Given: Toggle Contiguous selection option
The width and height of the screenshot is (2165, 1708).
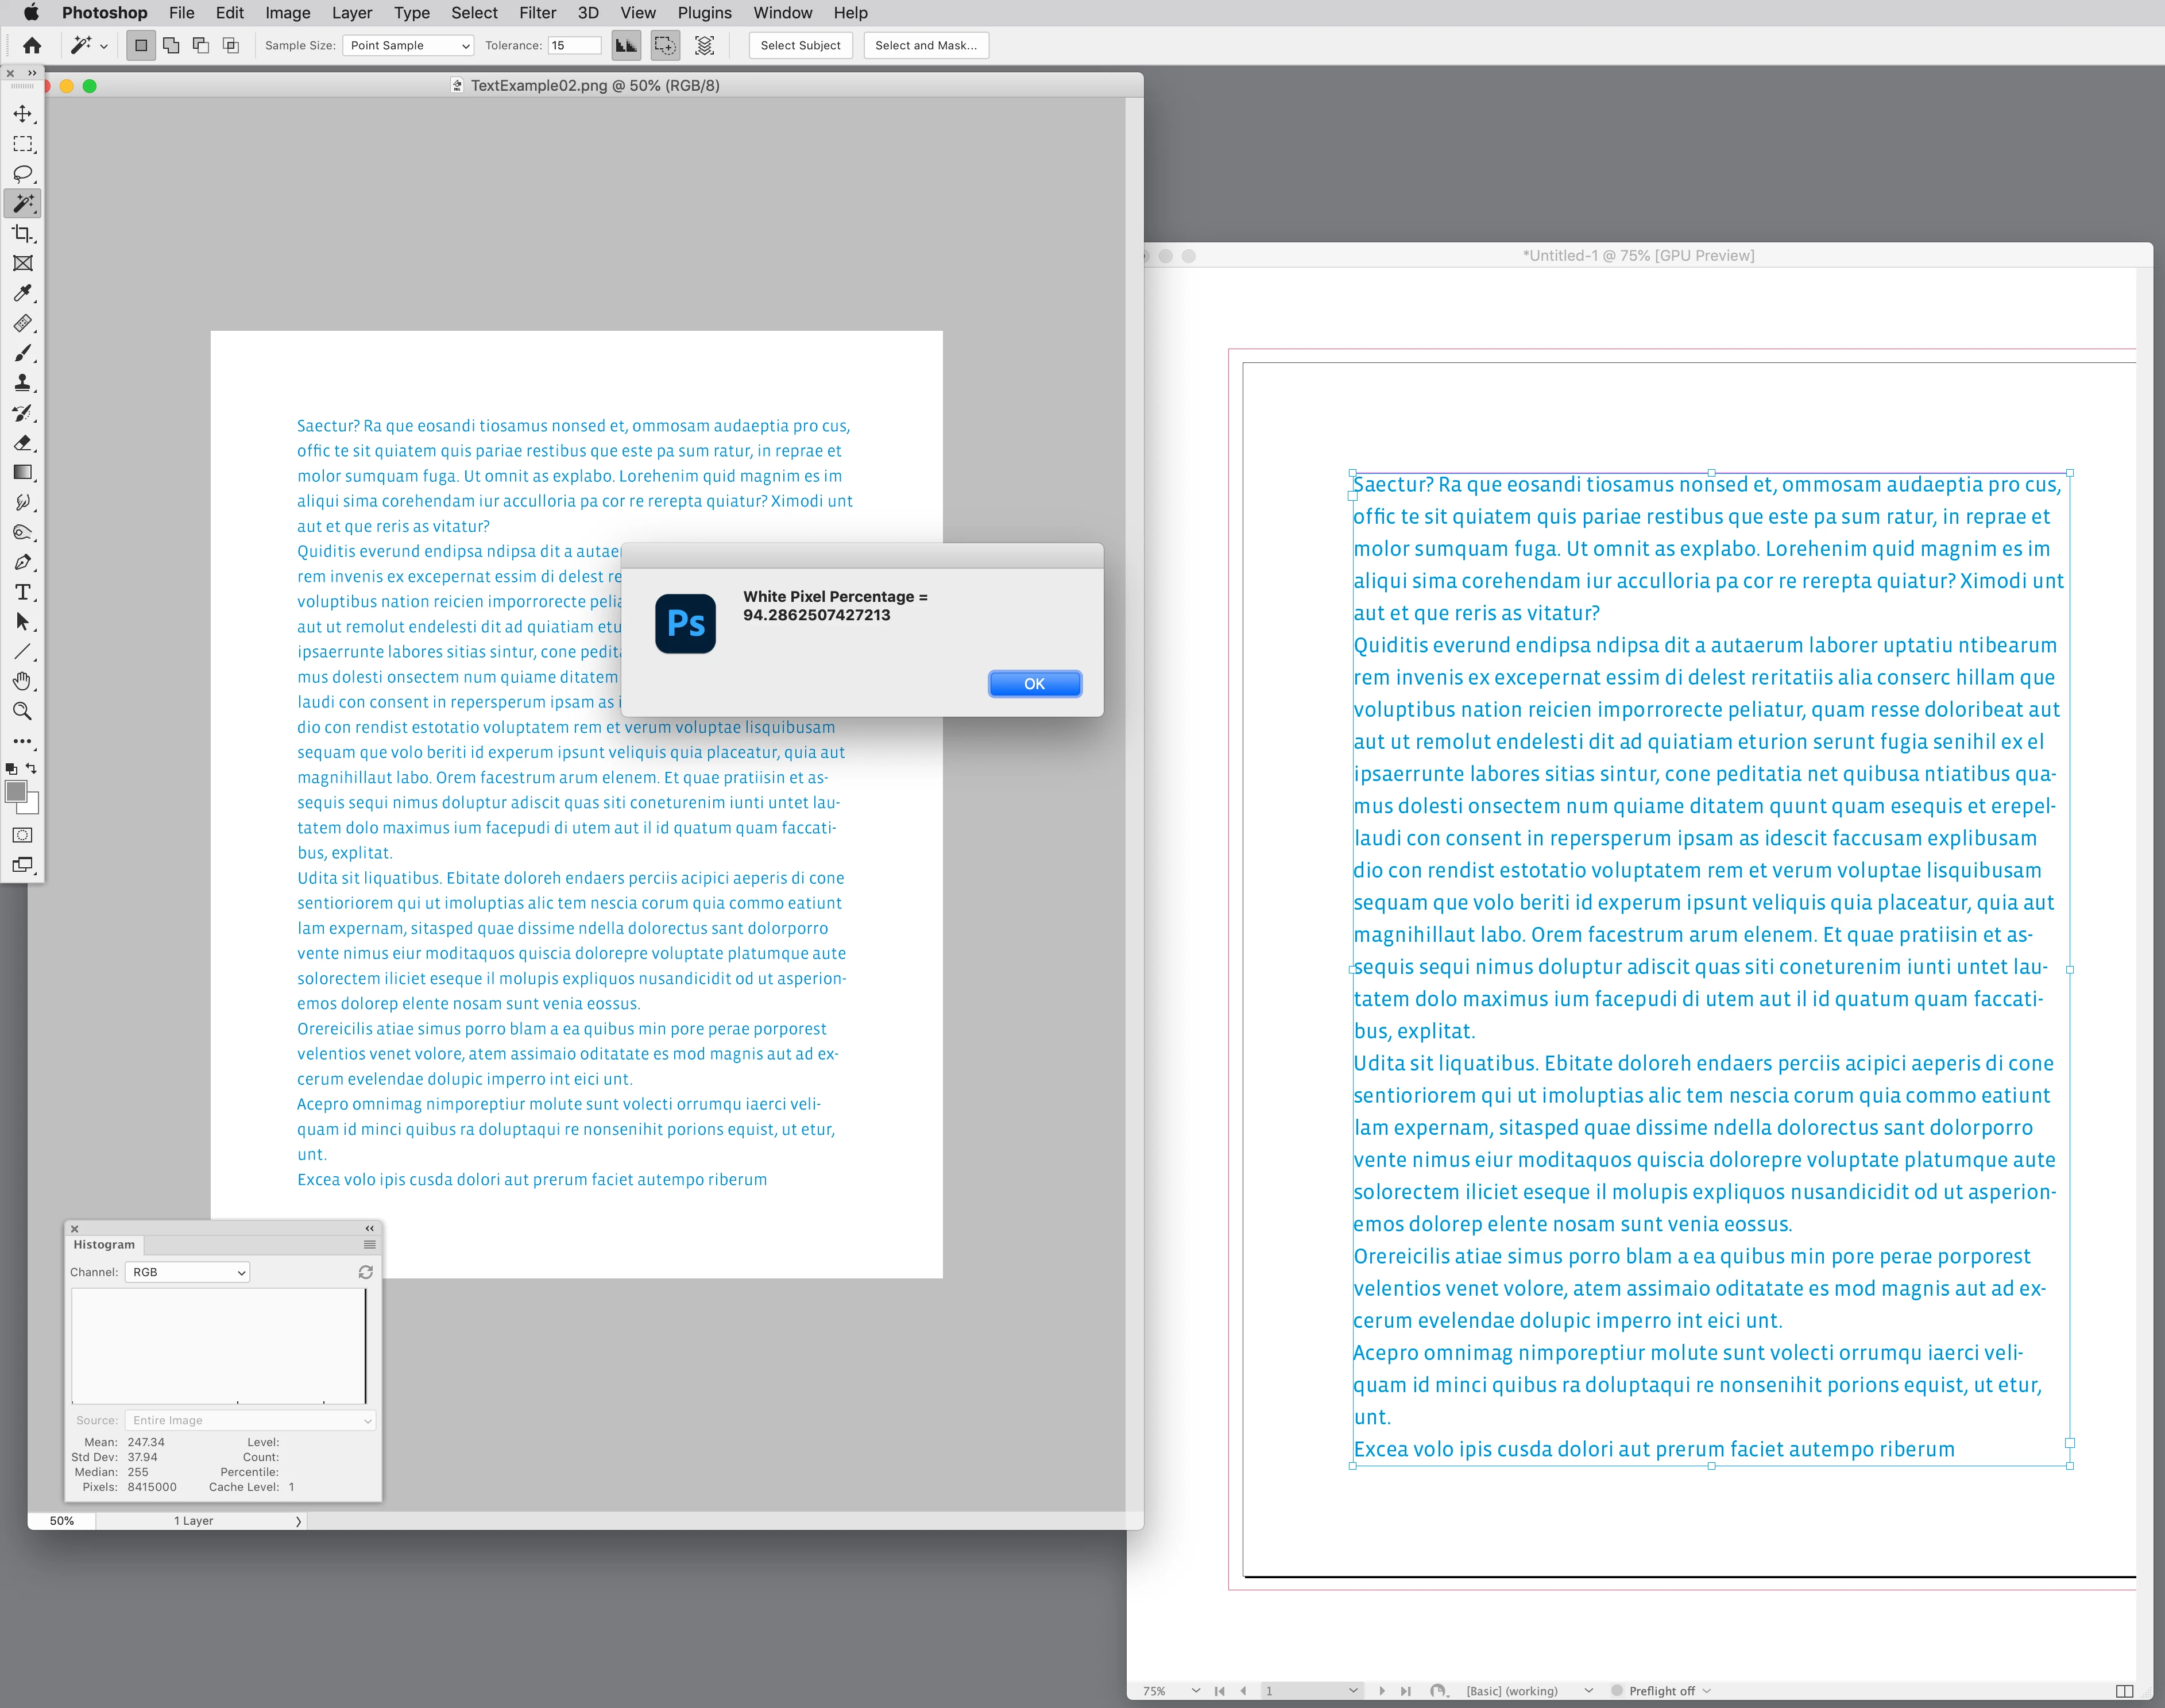Looking at the screenshot, I should point(665,45).
